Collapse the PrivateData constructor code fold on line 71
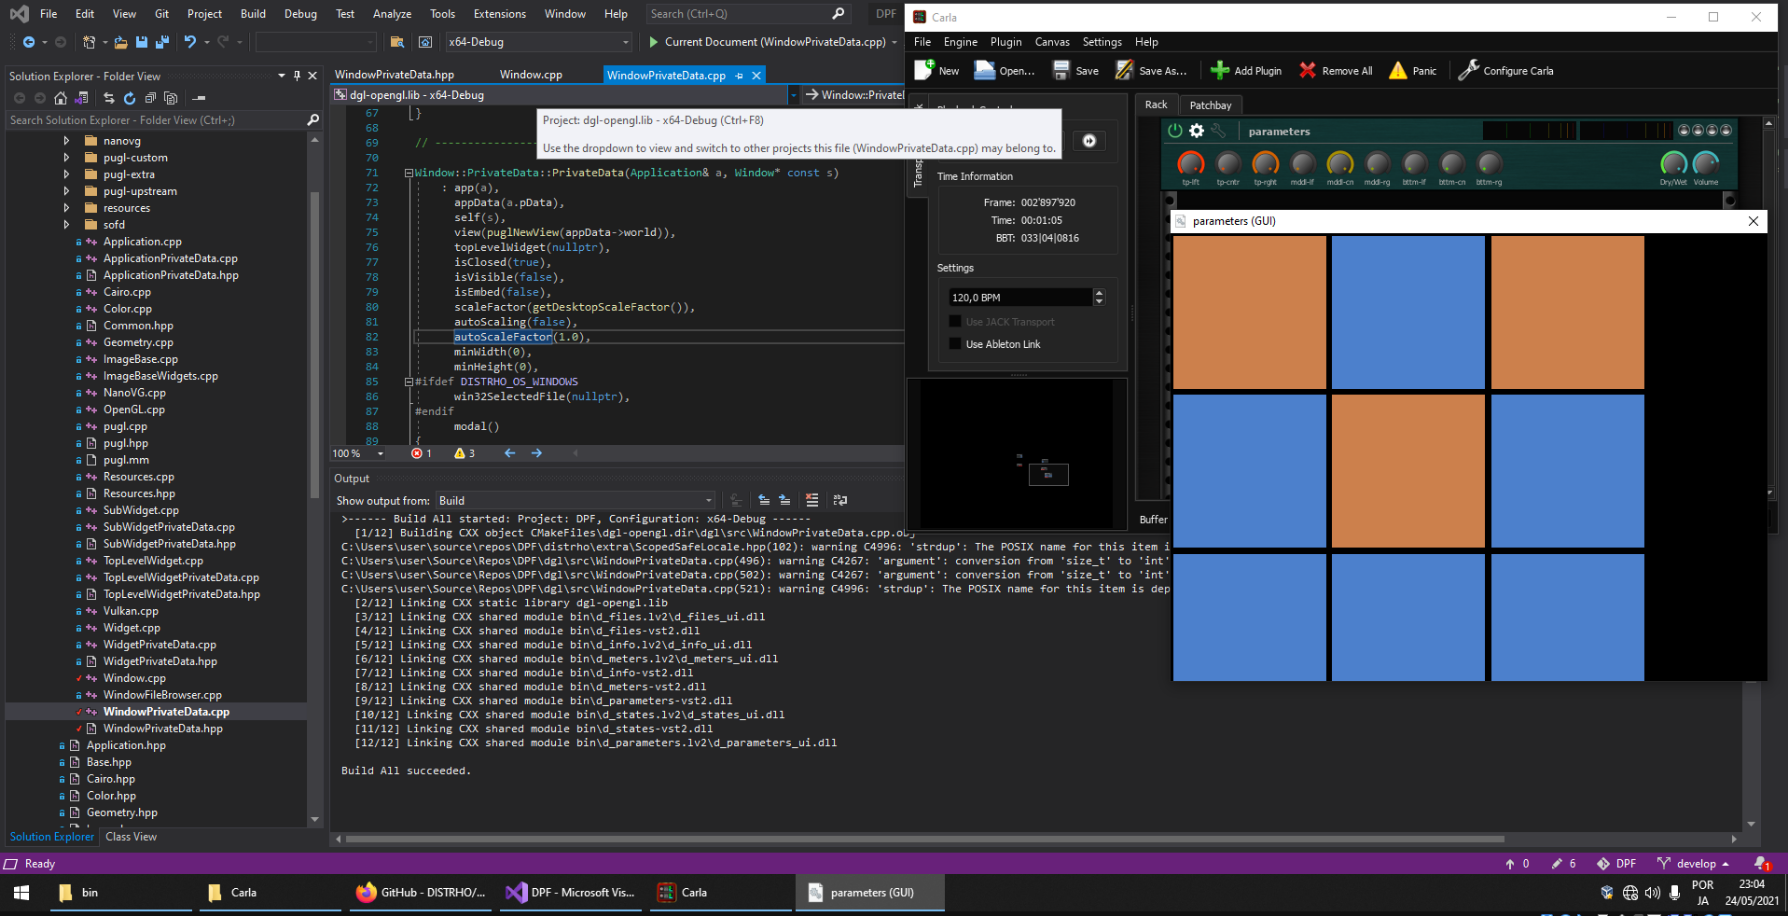This screenshot has height=916, width=1788. tap(409, 173)
